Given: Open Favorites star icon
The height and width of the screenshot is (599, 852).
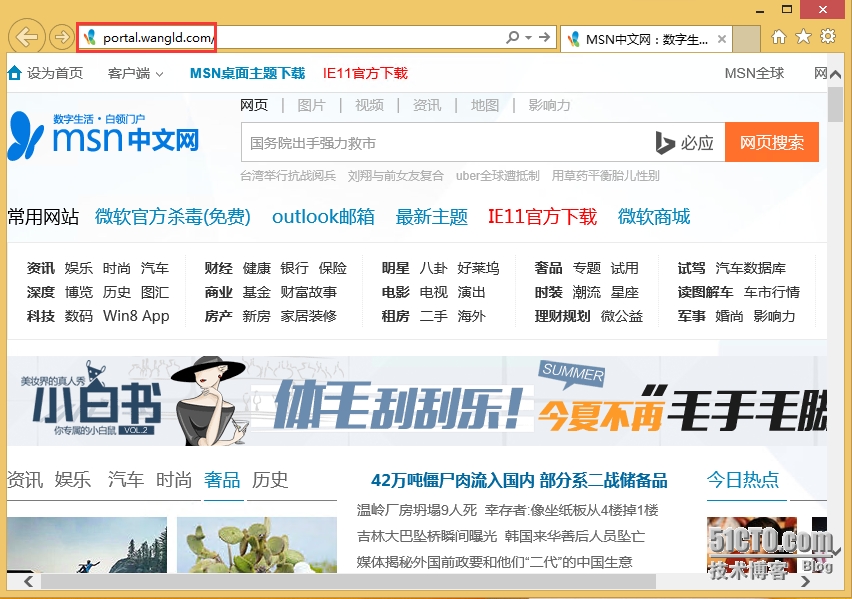Looking at the screenshot, I should (x=803, y=36).
